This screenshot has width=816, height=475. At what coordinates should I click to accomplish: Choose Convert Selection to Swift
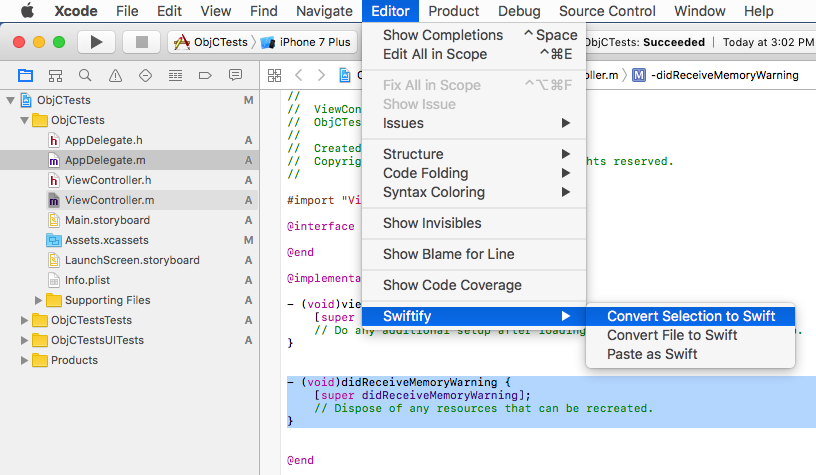[x=691, y=316]
